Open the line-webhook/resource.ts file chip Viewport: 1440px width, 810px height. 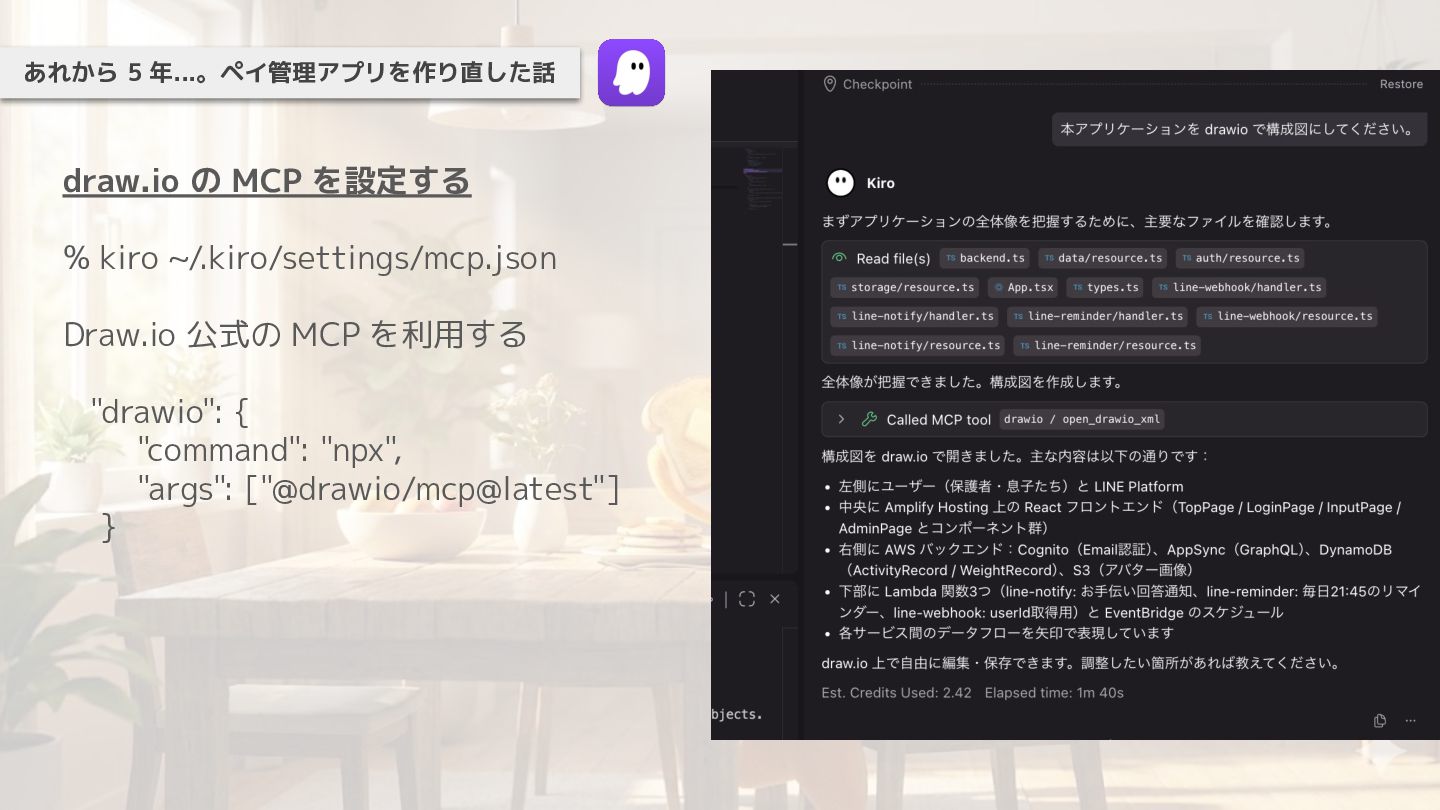[1286, 316]
